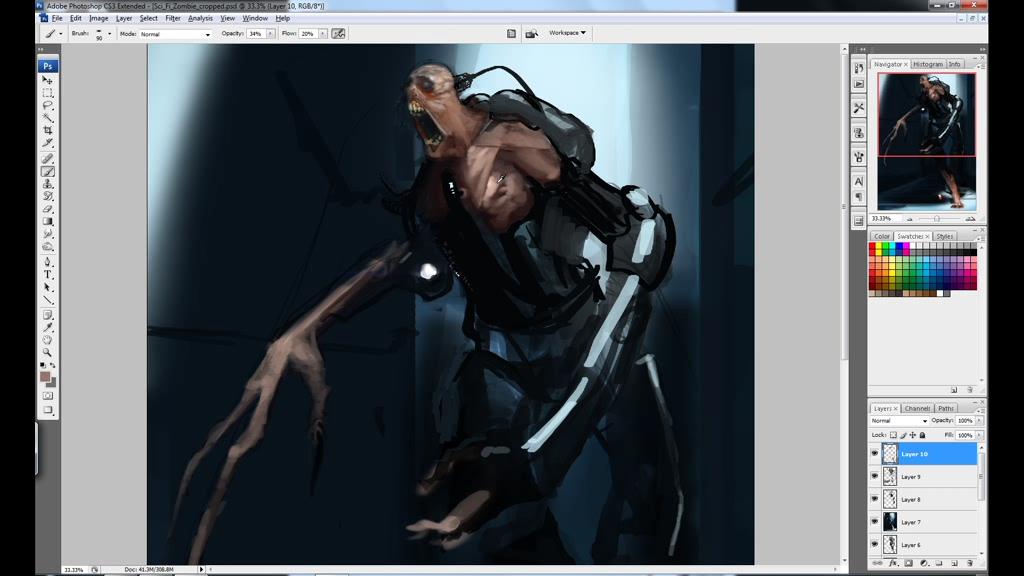Select the Path Selection tool

(x=48, y=287)
